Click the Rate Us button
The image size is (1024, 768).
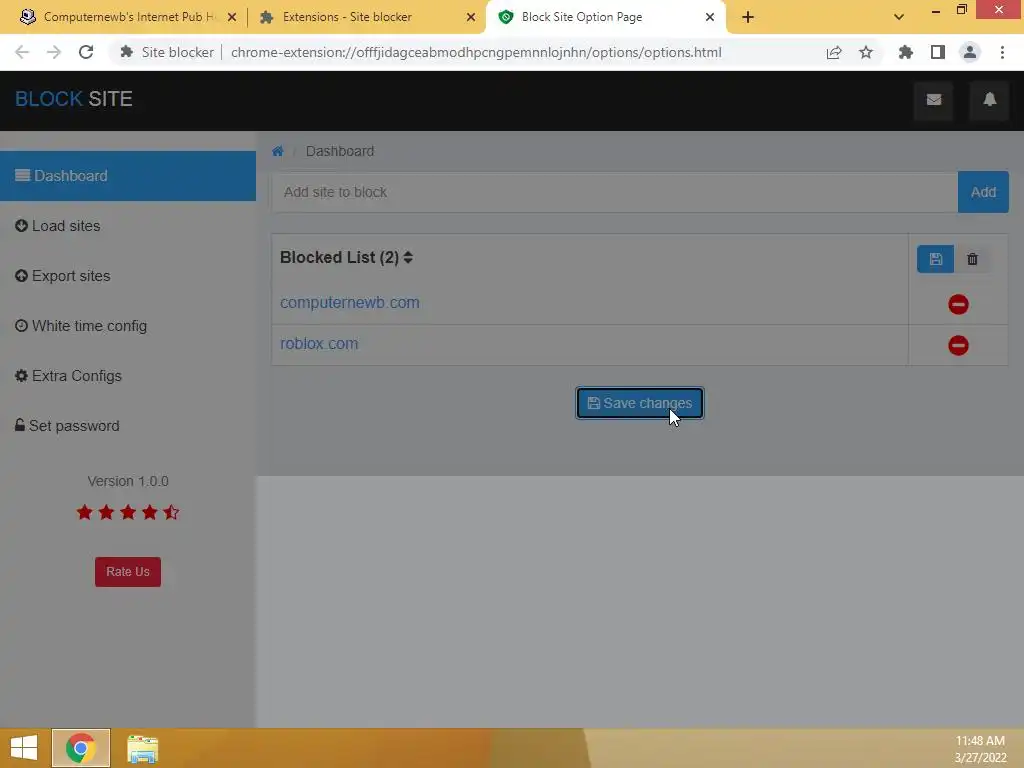[128, 572]
